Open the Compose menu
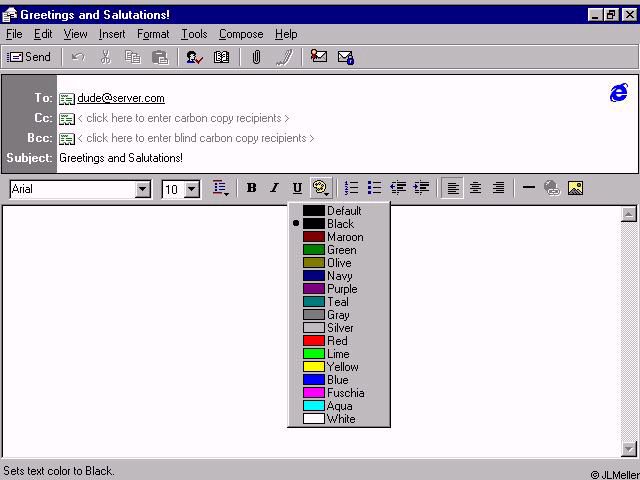This screenshot has width=640, height=480. [241, 34]
